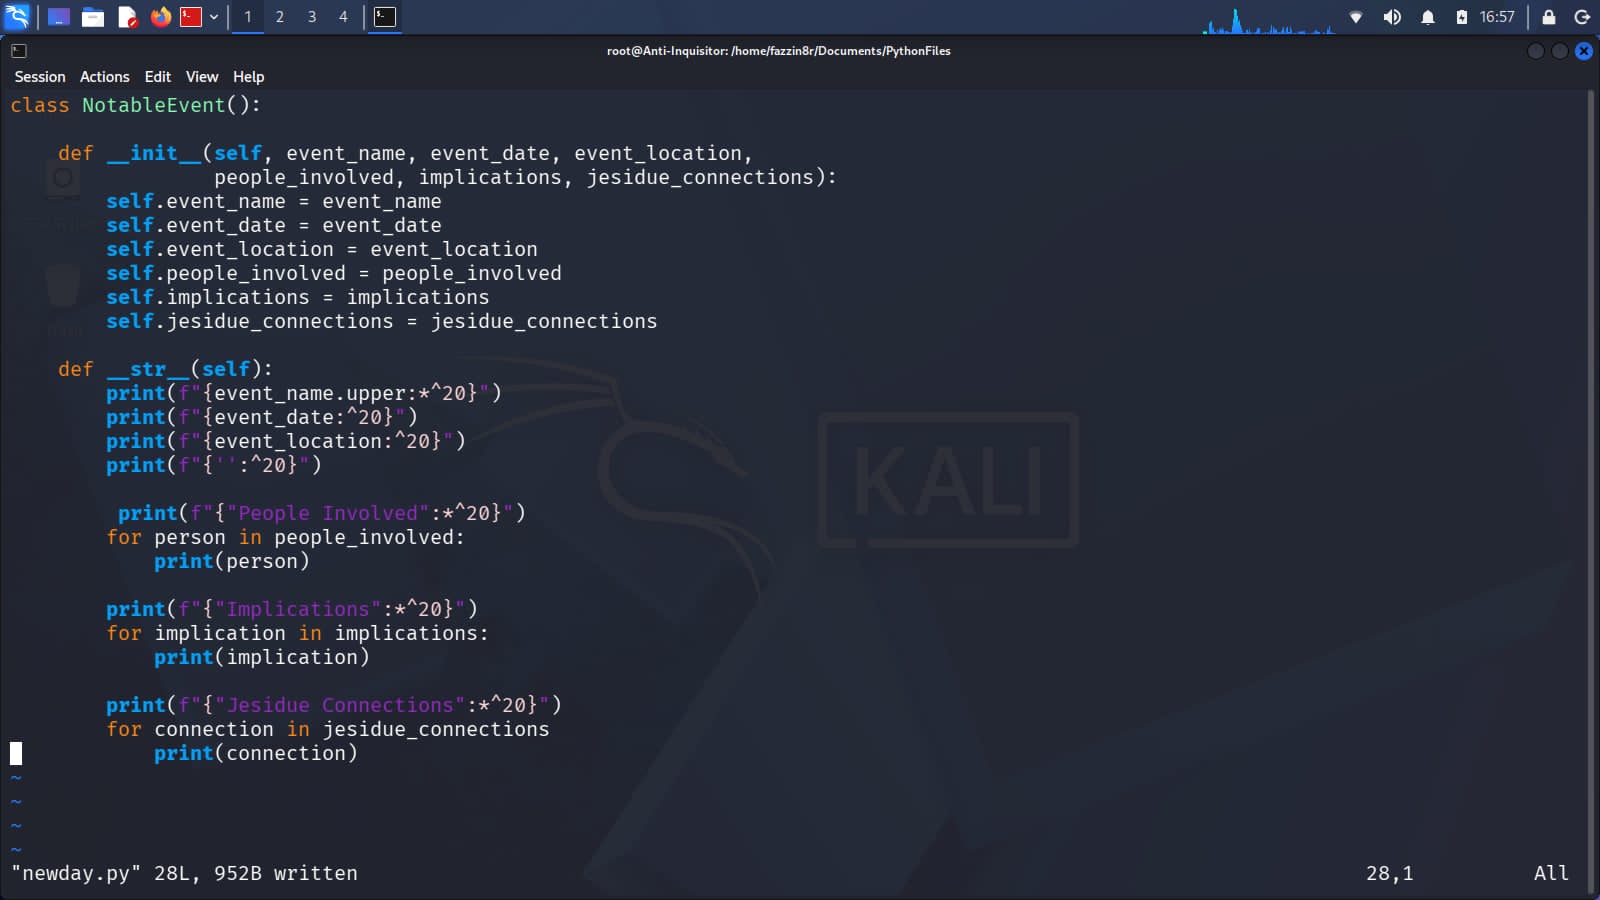Select the terminal window taskbar button
1600x900 pixels.
(385, 17)
